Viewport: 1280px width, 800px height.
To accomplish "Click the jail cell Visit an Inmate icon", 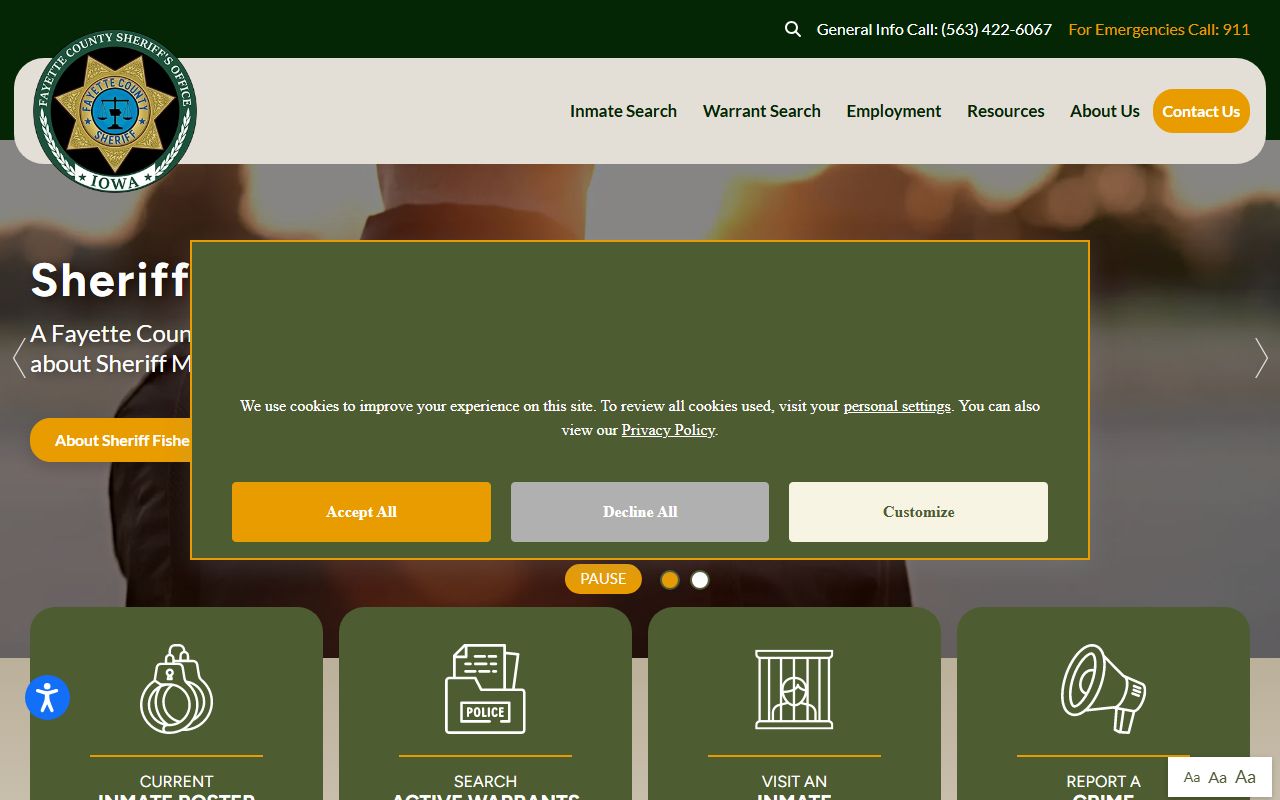I will pos(794,689).
